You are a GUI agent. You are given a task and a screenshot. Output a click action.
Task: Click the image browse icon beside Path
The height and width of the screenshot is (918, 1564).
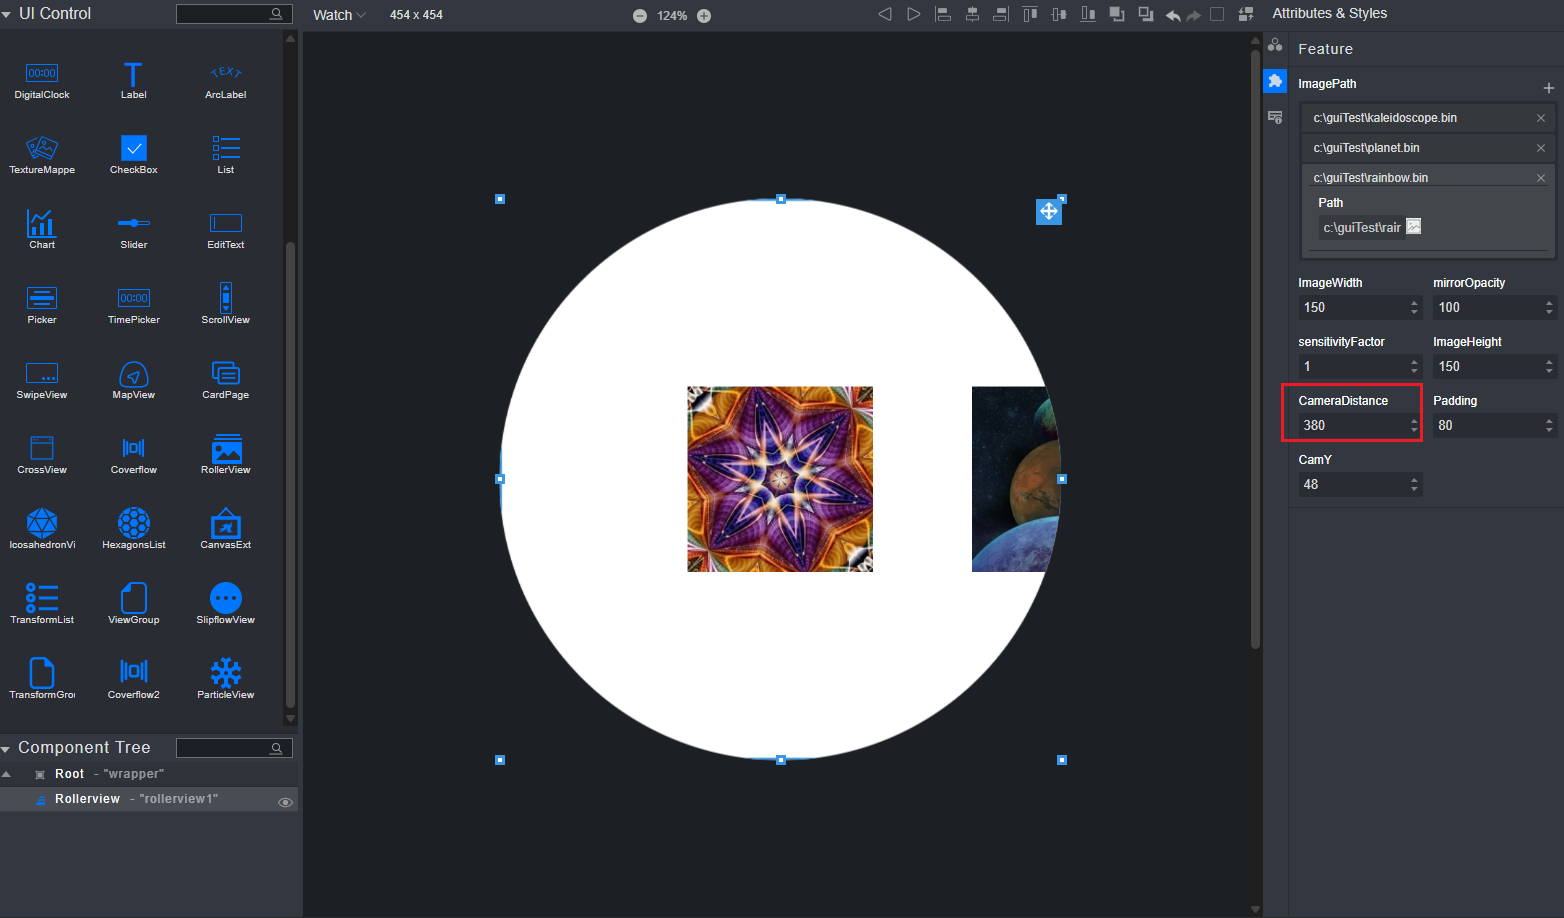[x=1414, y=227]
